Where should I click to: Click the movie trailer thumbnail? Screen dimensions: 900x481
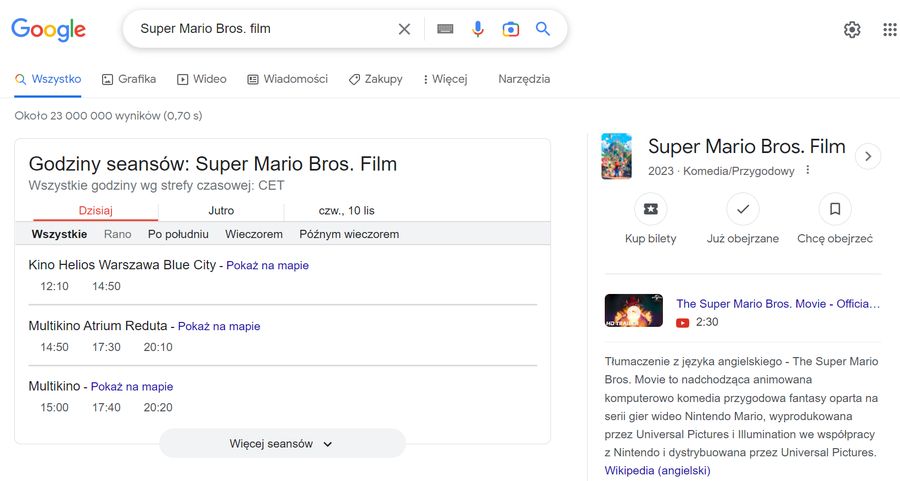pos(634,311)
